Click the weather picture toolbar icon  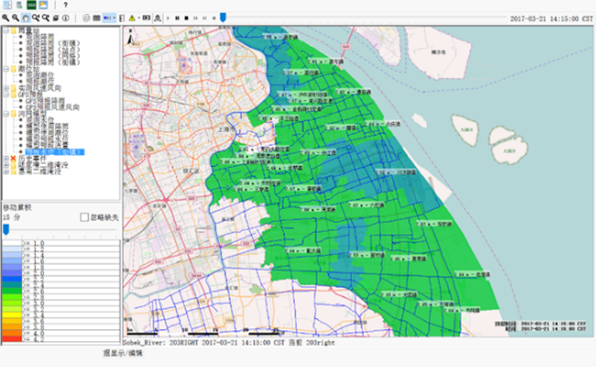(43, 5)
